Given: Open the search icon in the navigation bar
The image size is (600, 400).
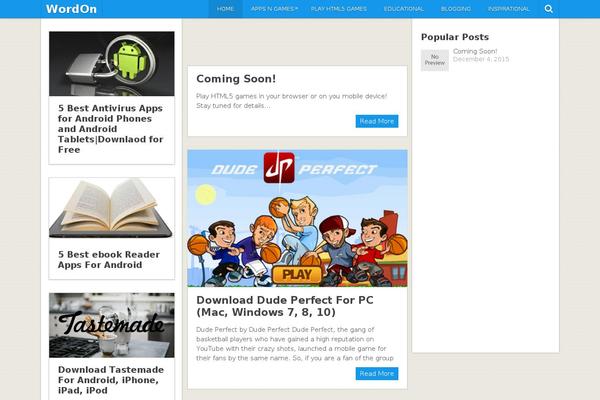Looking at the screenshot, I should click(x=548, y=9).
